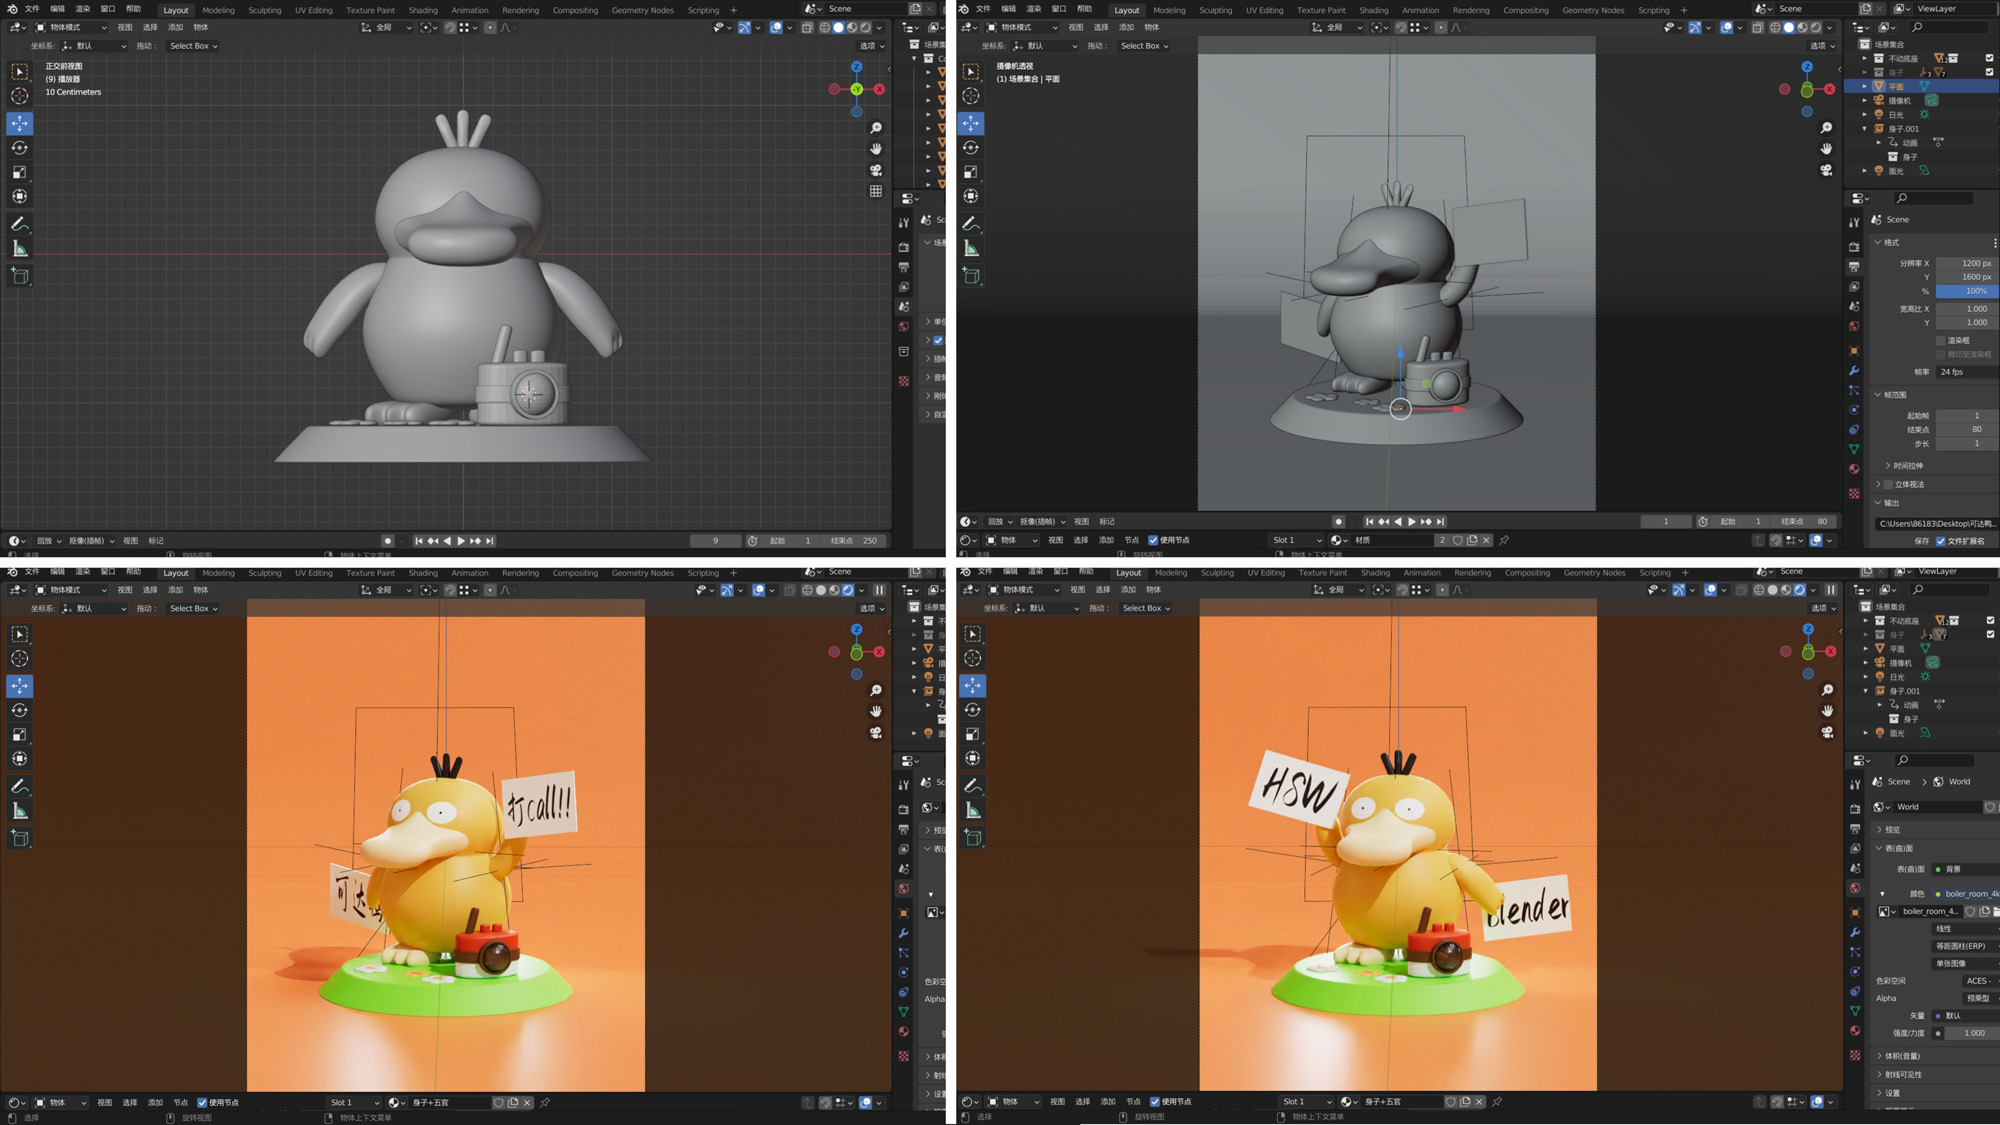Screen dimensions: 2000x1125
Task: Select the Measure tool in the HSW render window
Action: tap(973, 810)
